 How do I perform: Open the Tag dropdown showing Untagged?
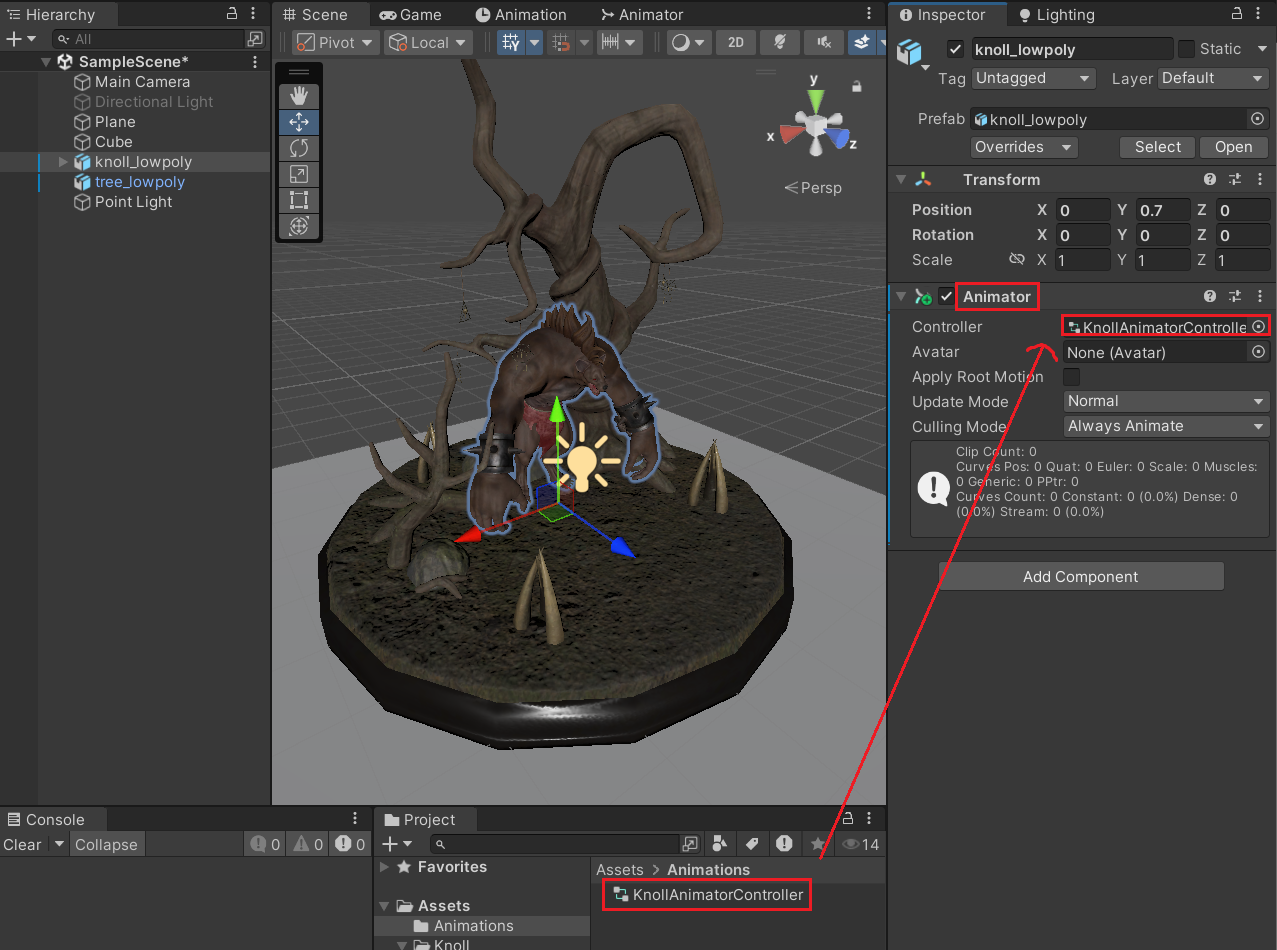click(1034, 78)
